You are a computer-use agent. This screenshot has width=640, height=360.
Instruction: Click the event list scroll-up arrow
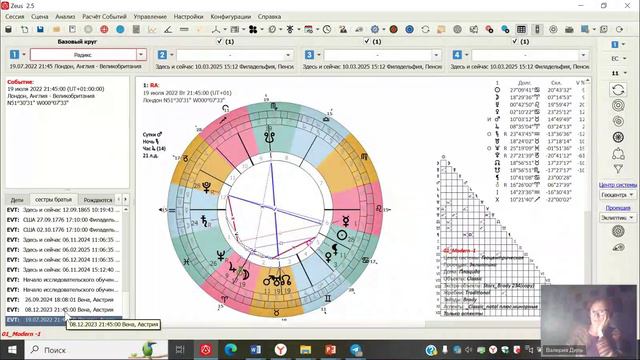point(125,209)
